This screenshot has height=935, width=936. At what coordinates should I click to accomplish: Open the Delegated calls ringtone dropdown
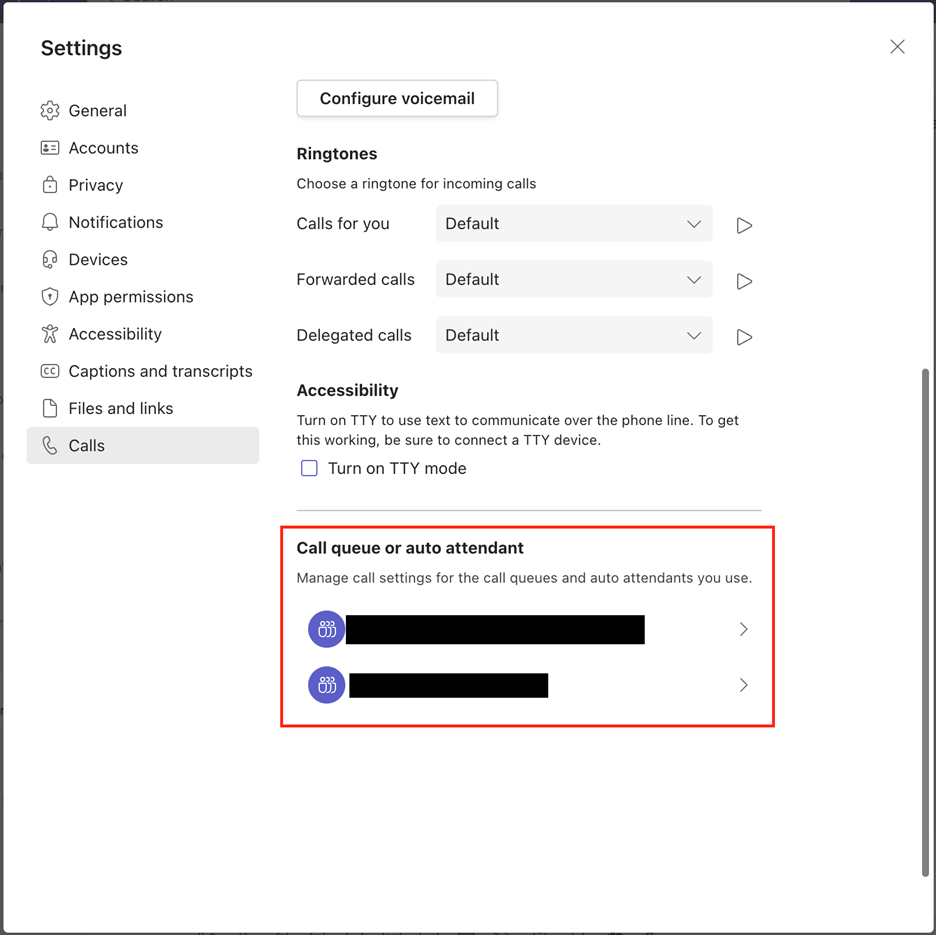coord(574,336)
